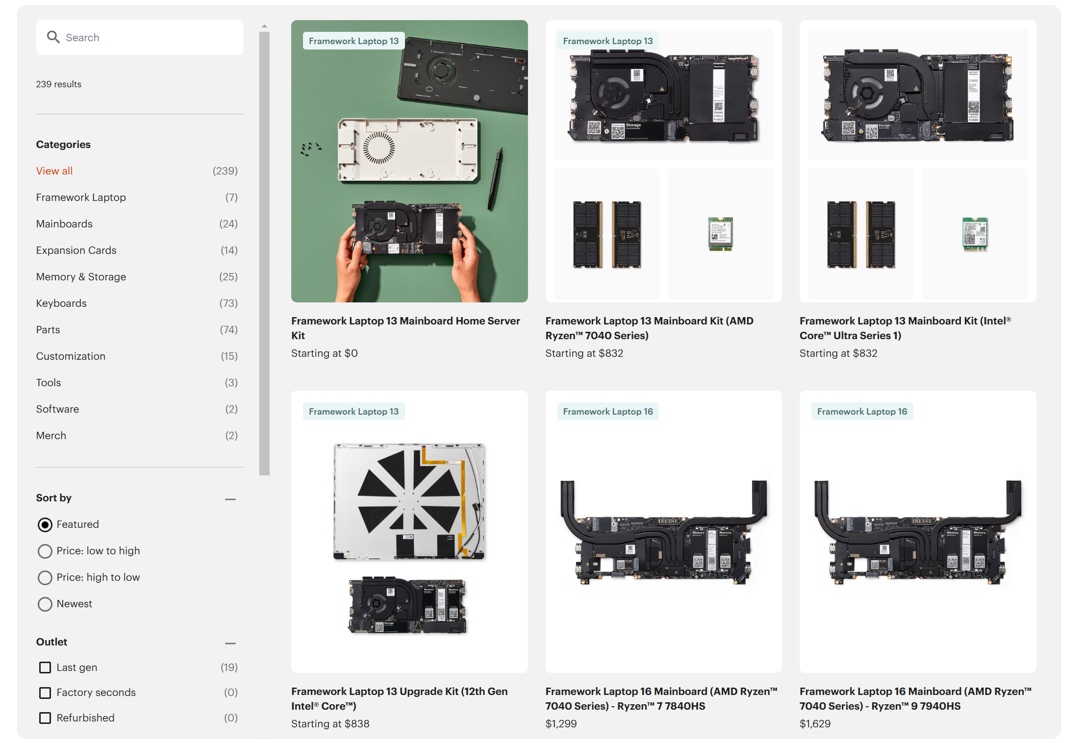Click the search magnifier icon

click(x=53, y=37)
